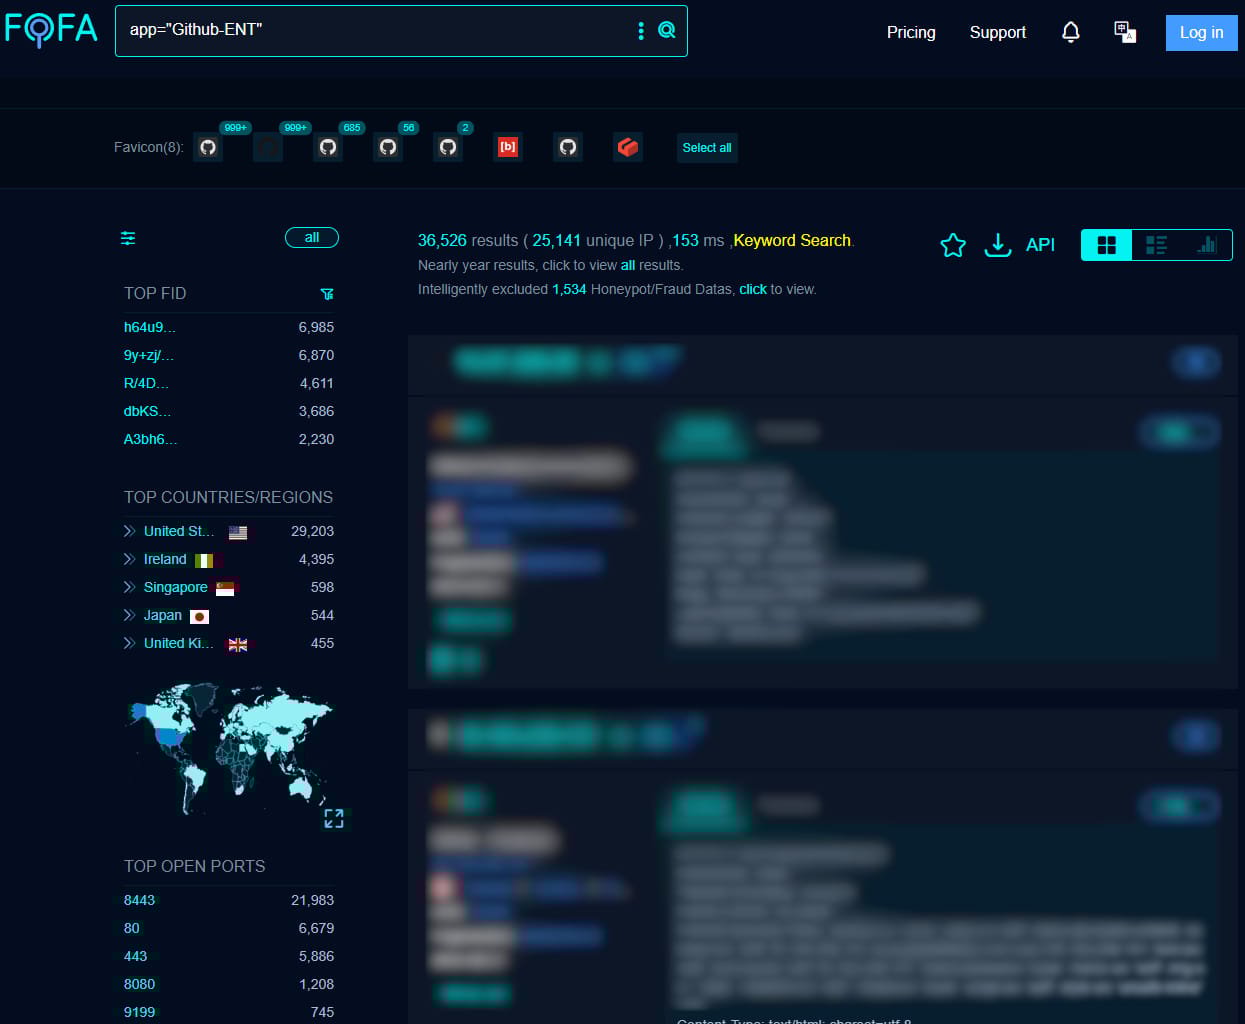Download results using the download icon

pyautogui.click(x=998, y=245)
